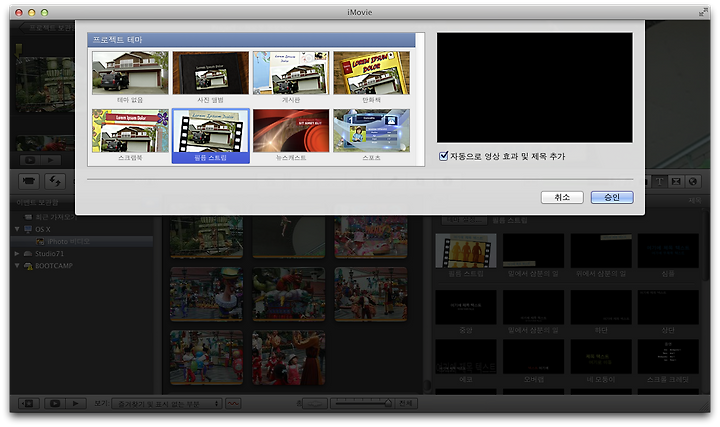720x427 pixels.
Task: Open camera import with camcorder icon
Action: pyautogui.click(x=29, y=181)
